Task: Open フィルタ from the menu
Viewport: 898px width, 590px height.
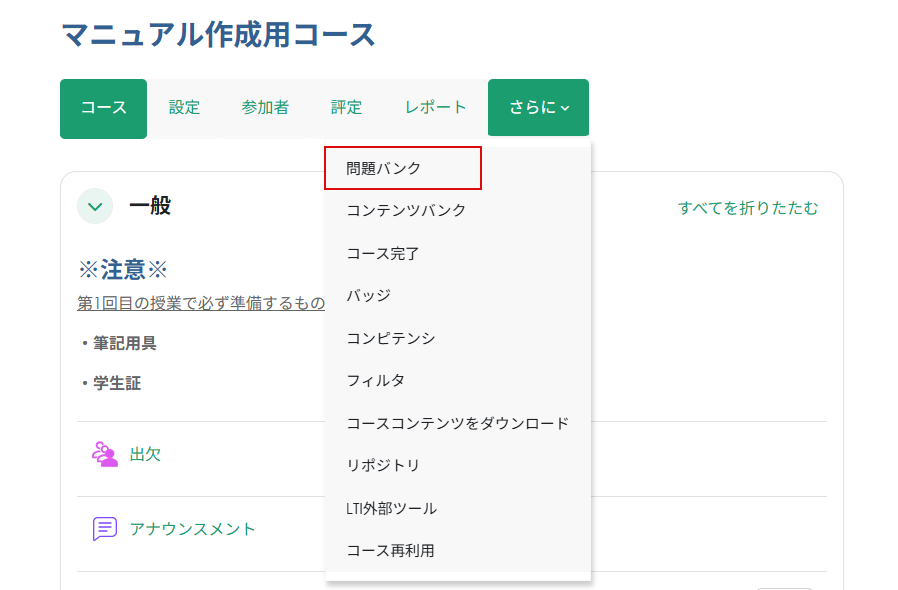Action: point(375,381)
